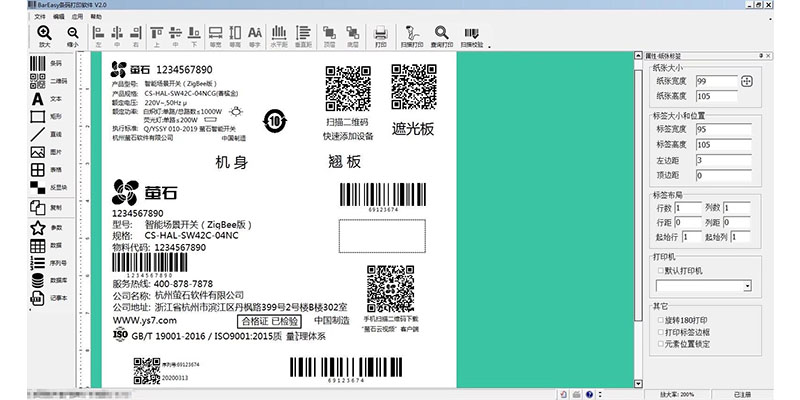Toggle 打印标签边框 checkbox
This screenshot has width=800, height=400.
661,332
